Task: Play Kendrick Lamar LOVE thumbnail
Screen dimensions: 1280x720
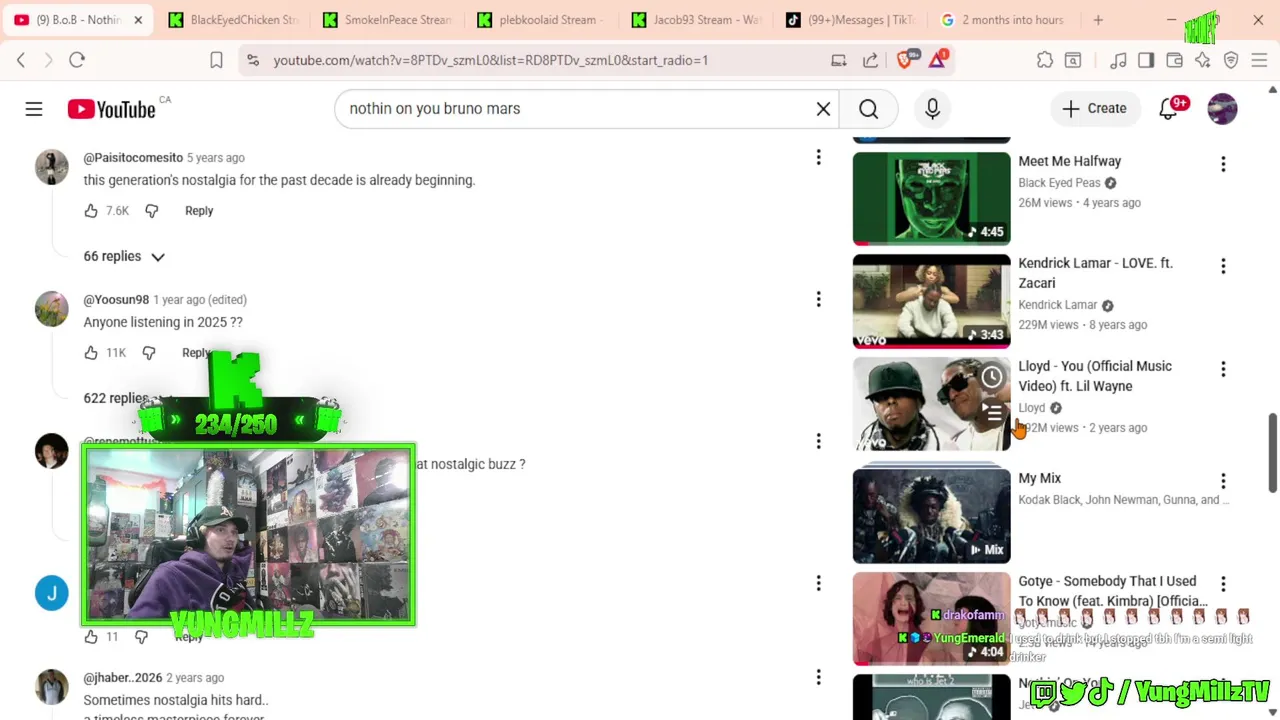Action: pyautogui.click(x=931, y=301)
